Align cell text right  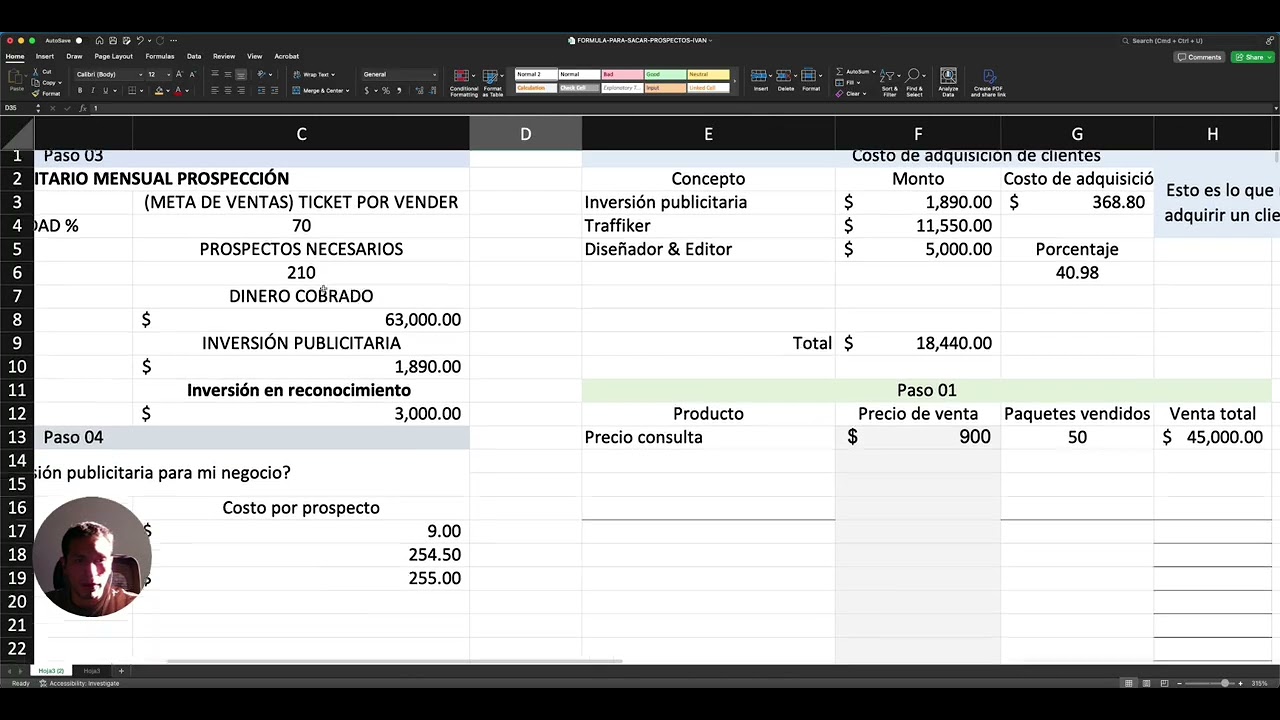(241, 91)
